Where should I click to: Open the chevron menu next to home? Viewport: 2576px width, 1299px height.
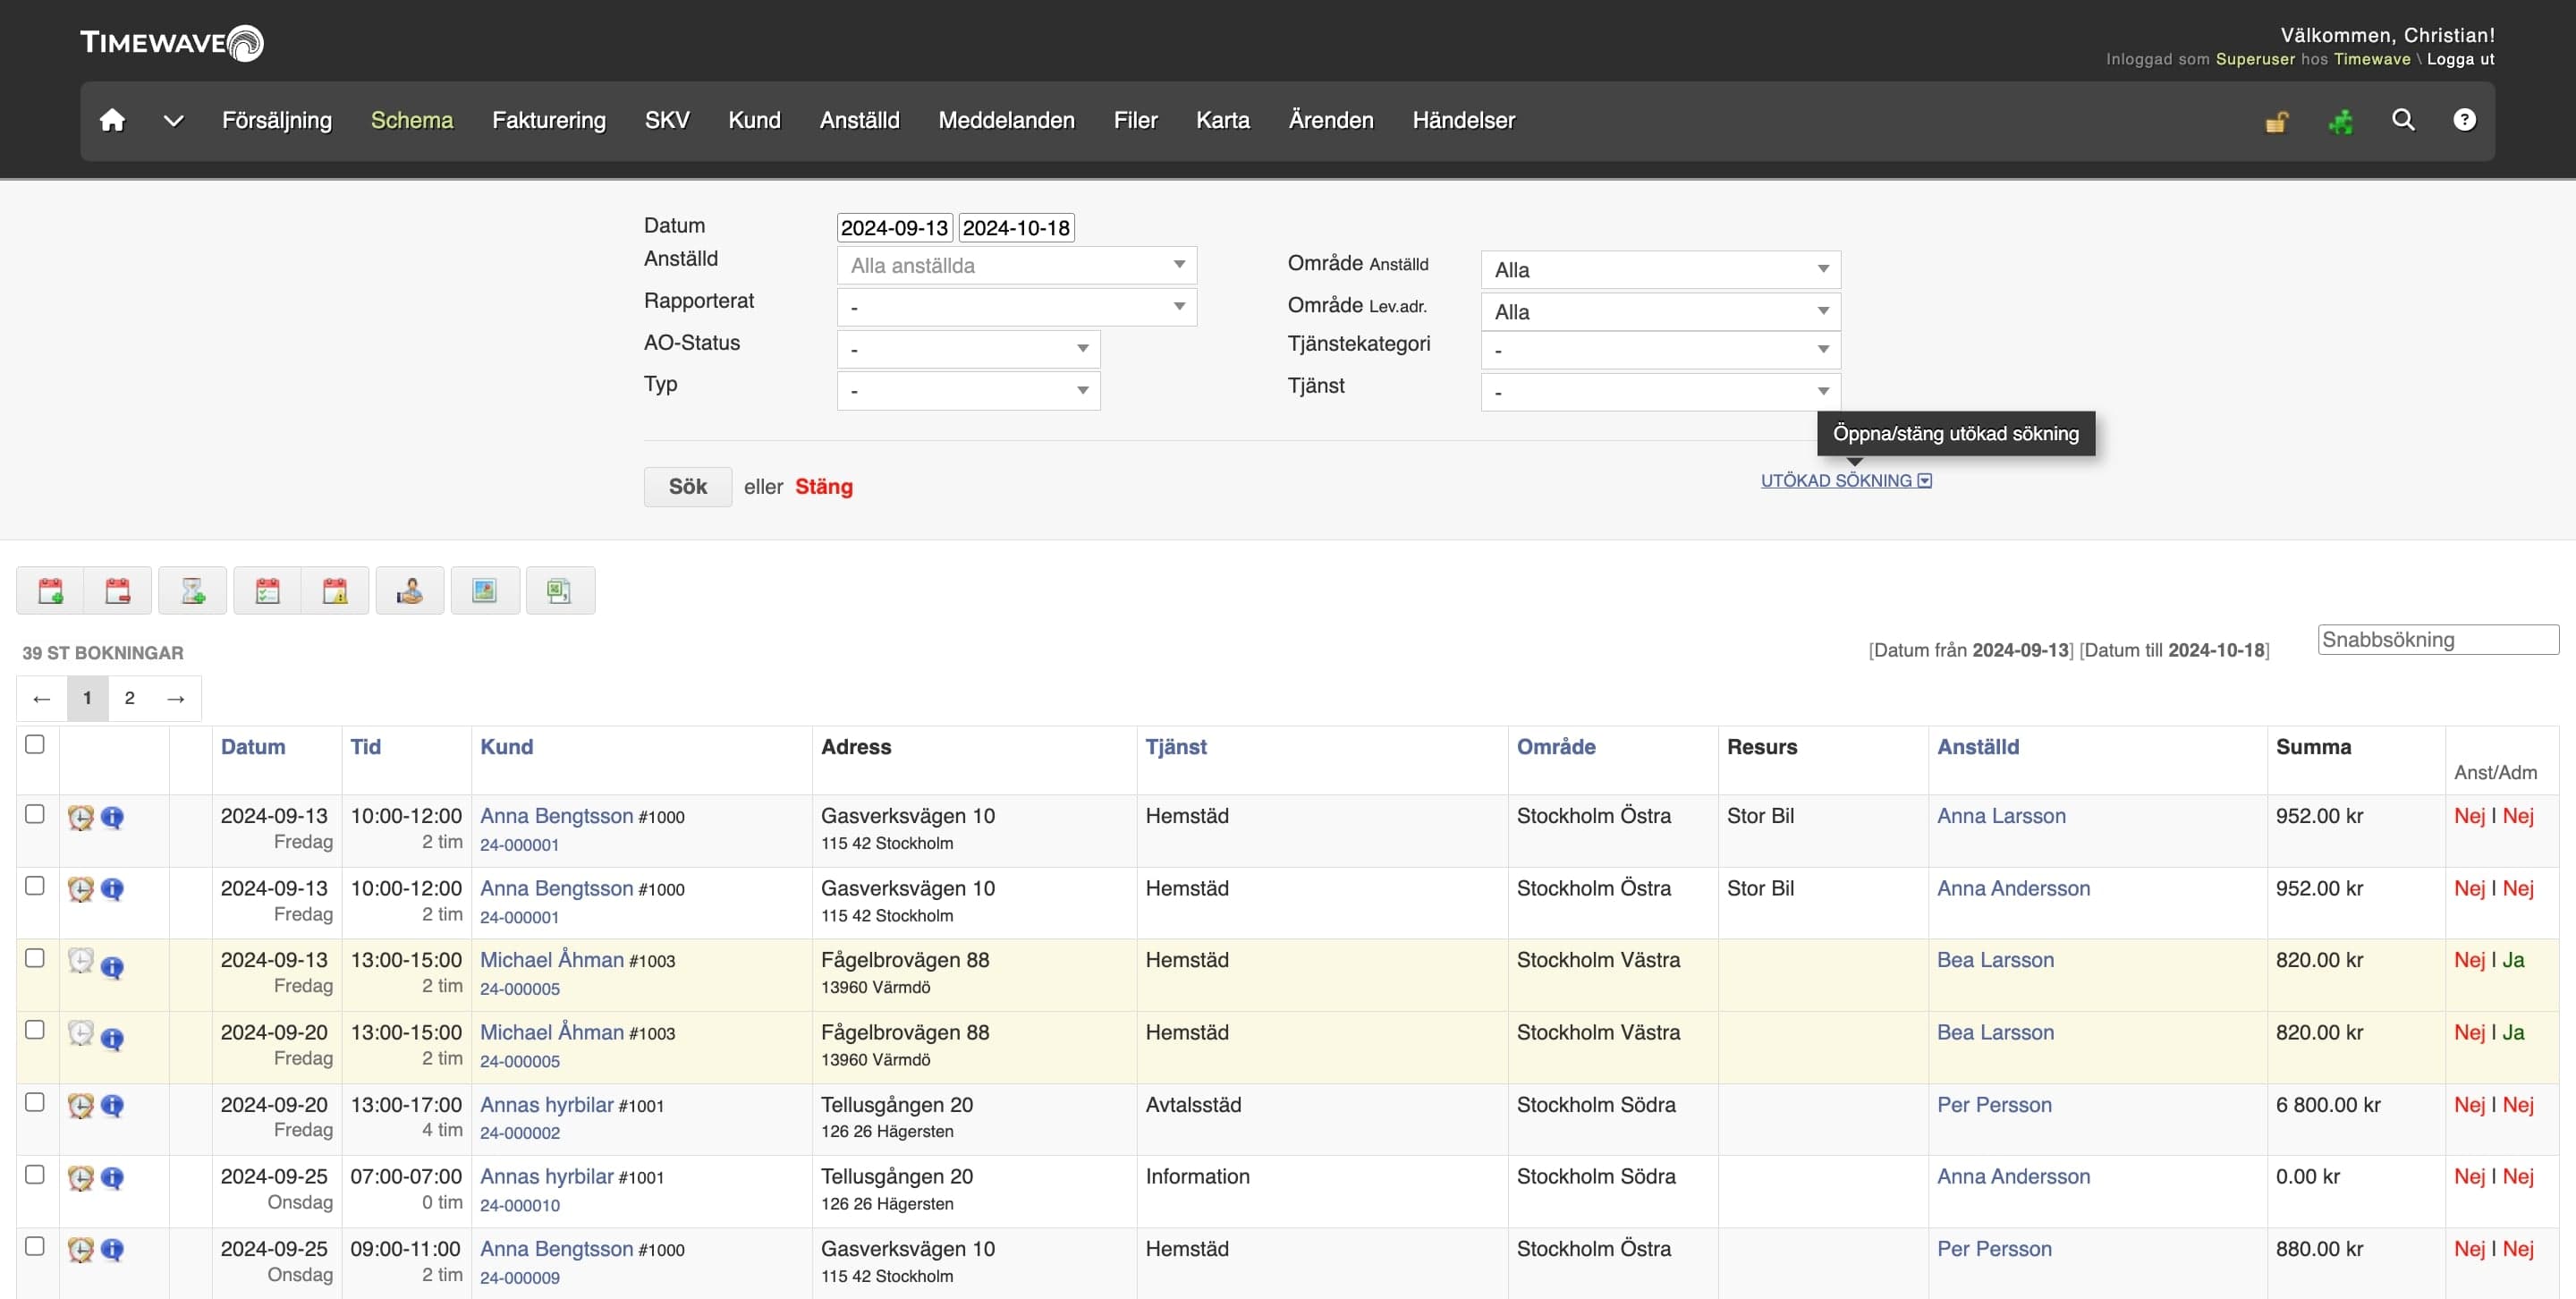click(173, 121)
